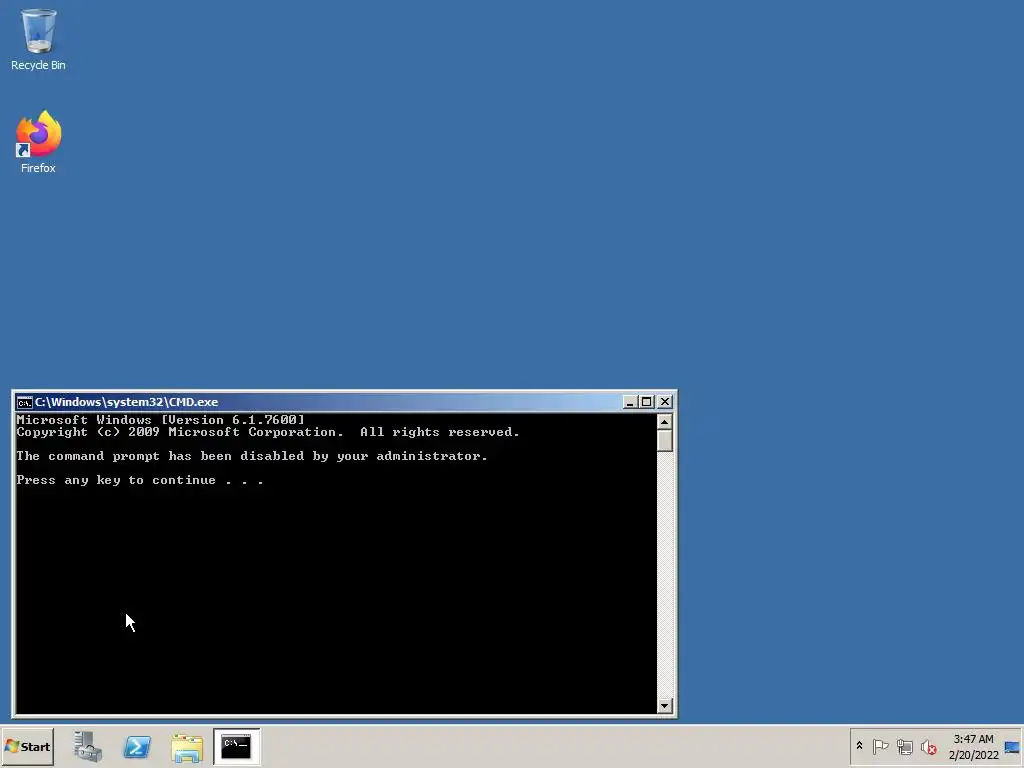Click the CMD scrollbar down arrow
Screen dimensions: 1024x768
[x=664, y=705]
